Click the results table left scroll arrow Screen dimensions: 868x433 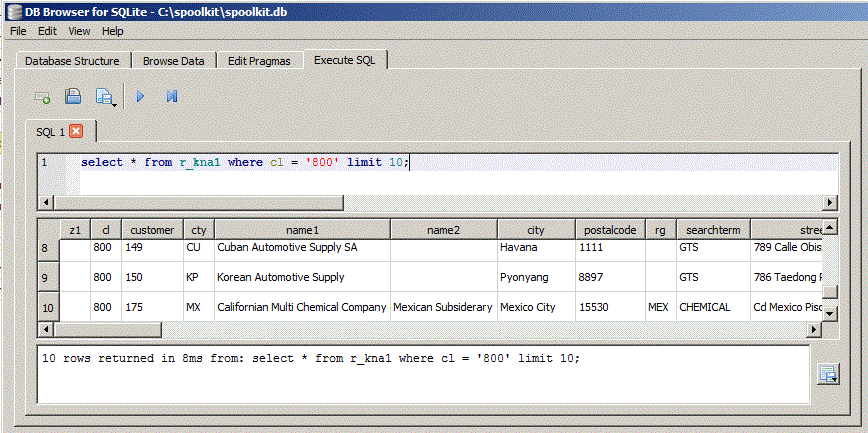point(45,329)
